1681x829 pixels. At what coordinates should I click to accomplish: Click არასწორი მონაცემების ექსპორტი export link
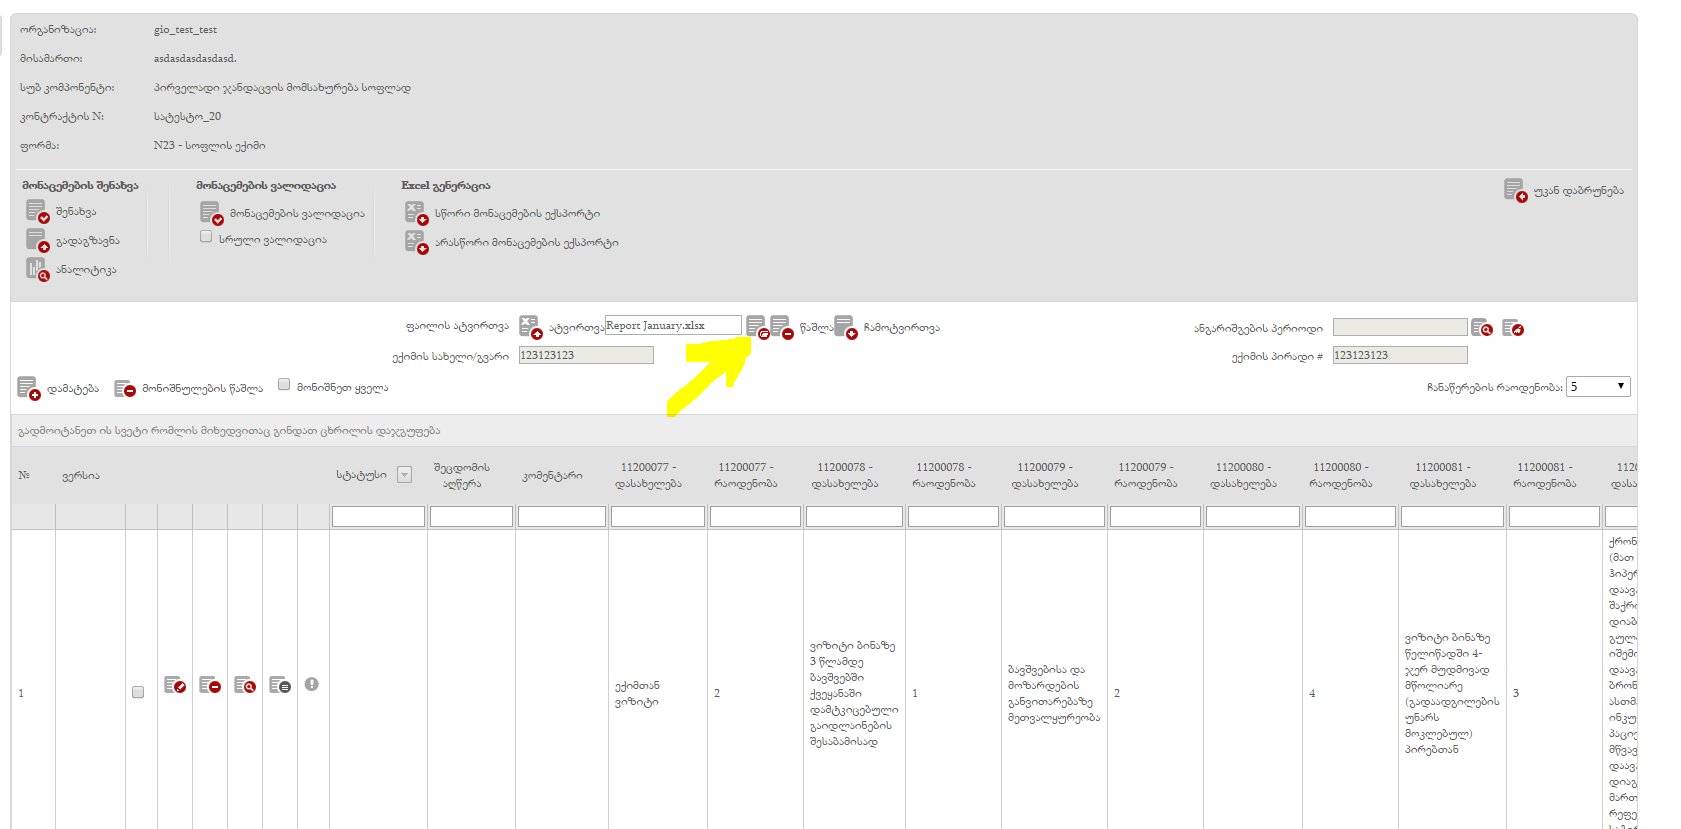(x=525, y=243)
